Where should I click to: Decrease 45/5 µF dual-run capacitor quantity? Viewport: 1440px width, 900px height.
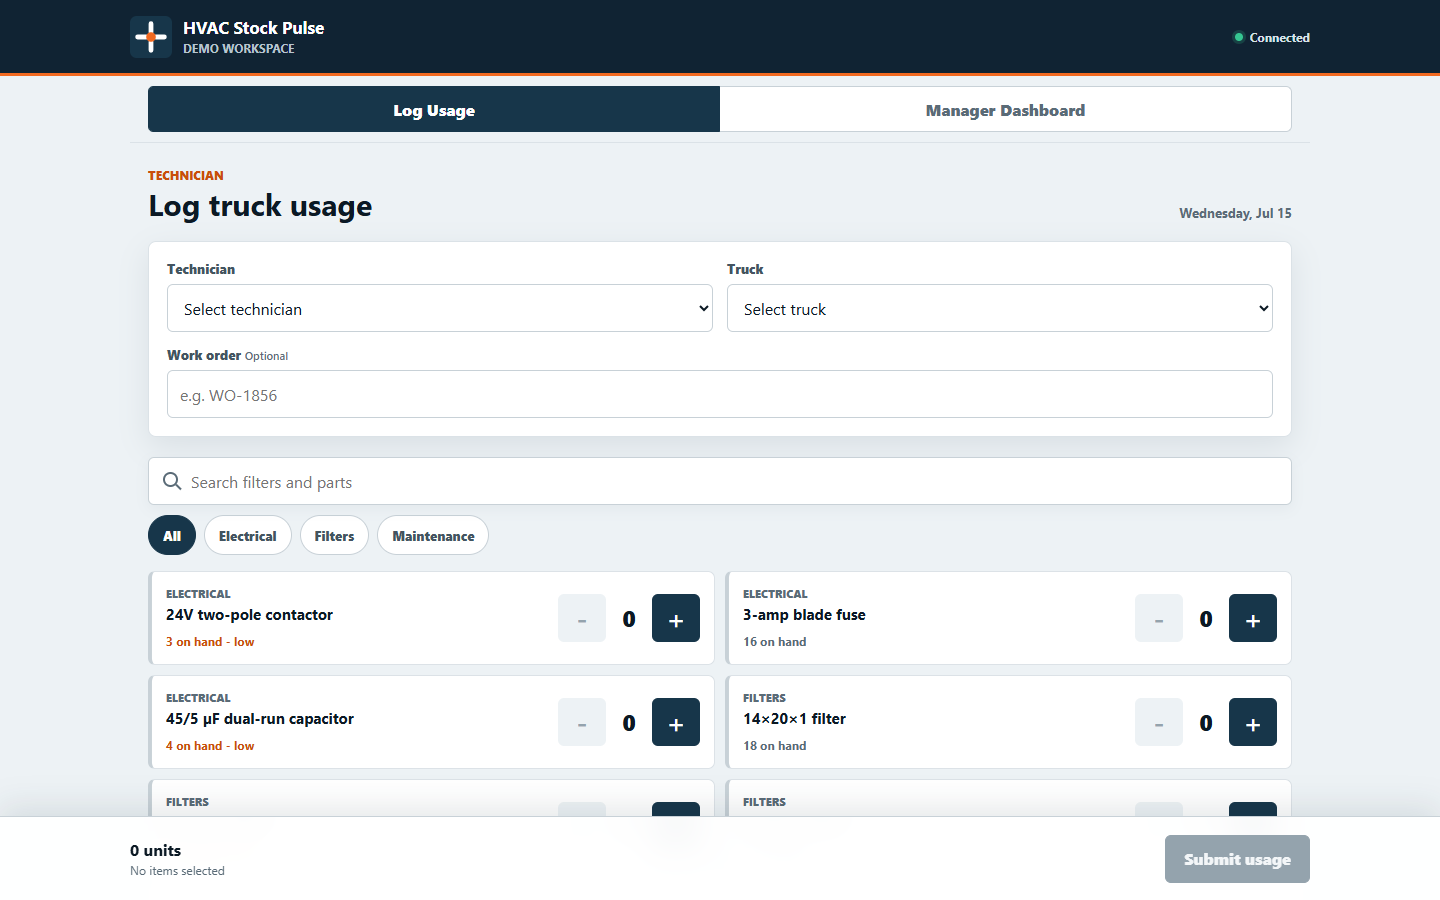(582, 722)
